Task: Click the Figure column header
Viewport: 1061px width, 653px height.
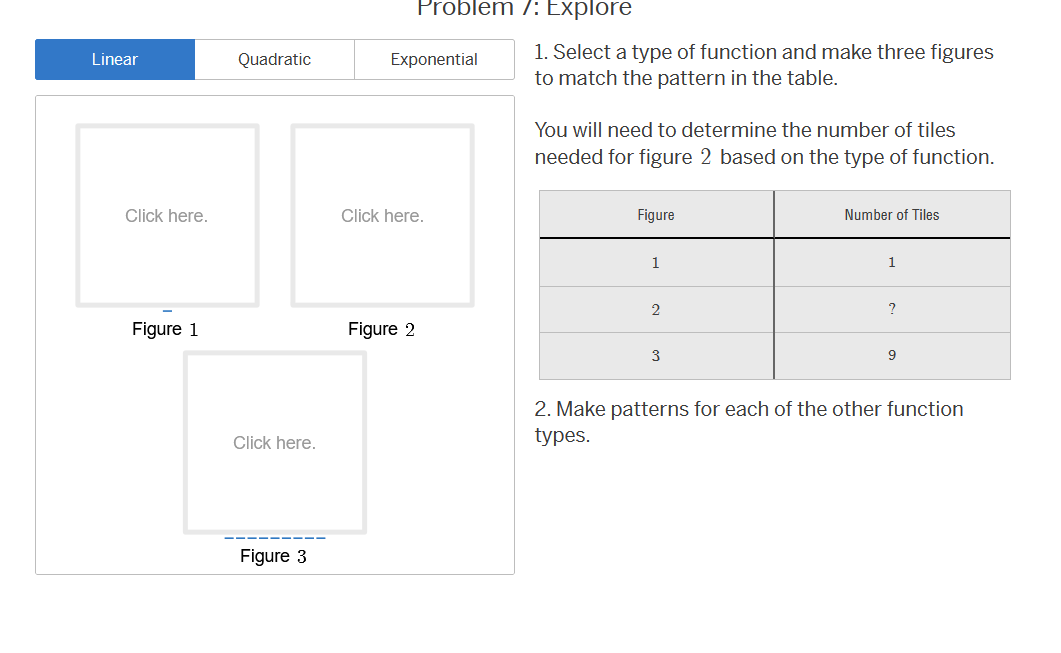Action: tap(655, 214)
